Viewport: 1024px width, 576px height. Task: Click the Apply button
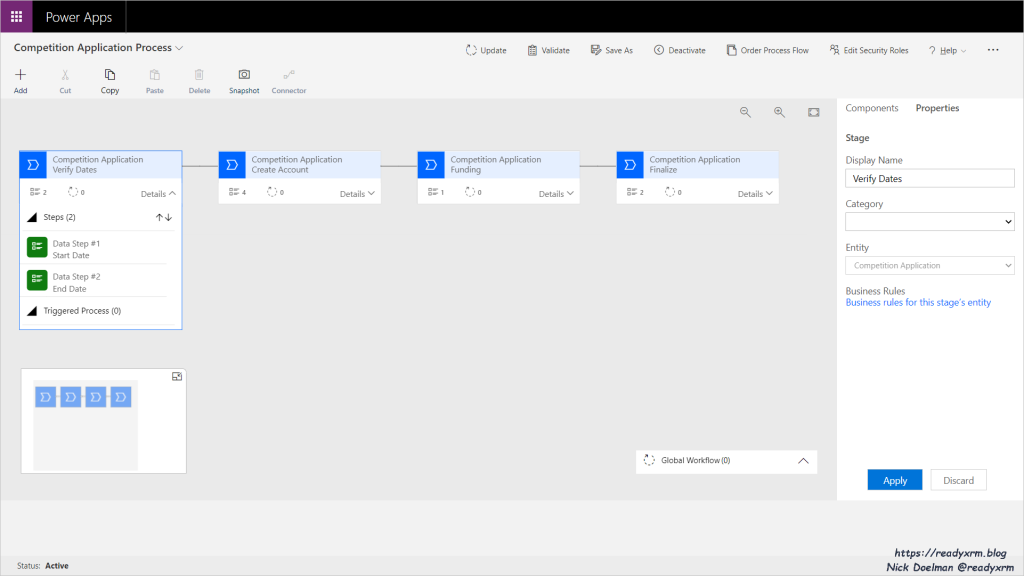tap(895, 480)
